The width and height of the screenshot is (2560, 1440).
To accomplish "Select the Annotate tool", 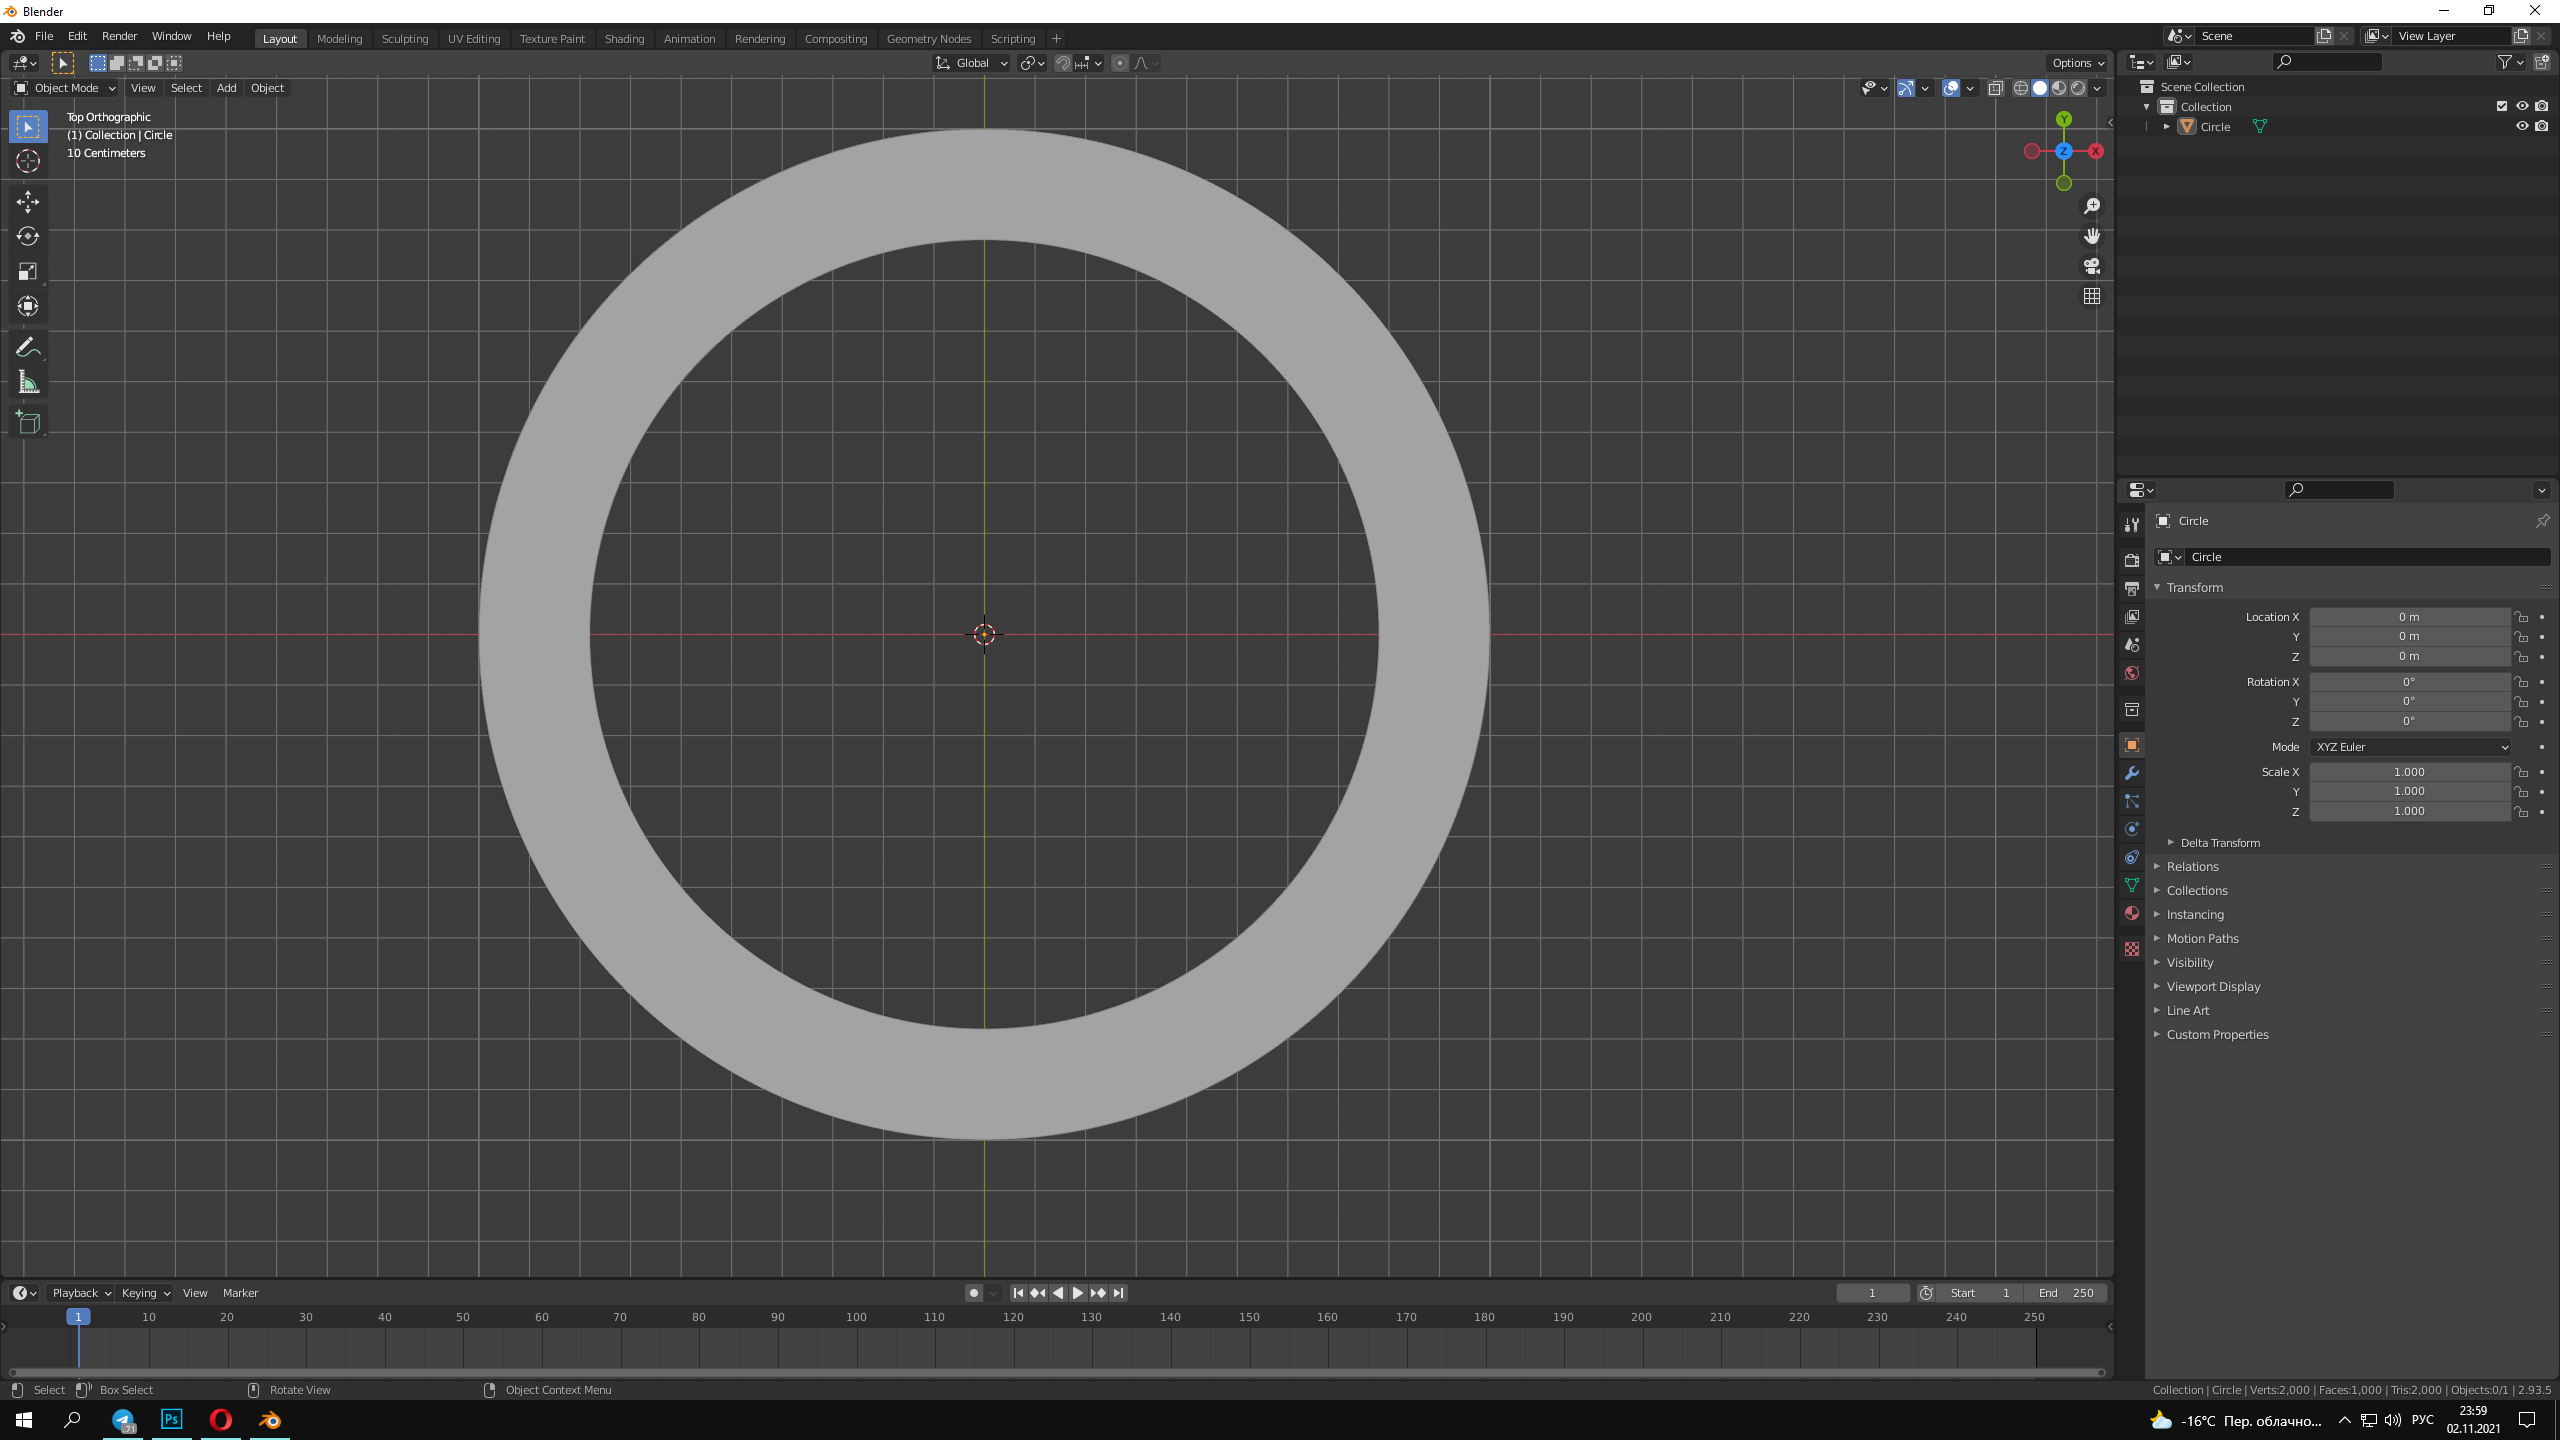I will (x=28, y=348).
